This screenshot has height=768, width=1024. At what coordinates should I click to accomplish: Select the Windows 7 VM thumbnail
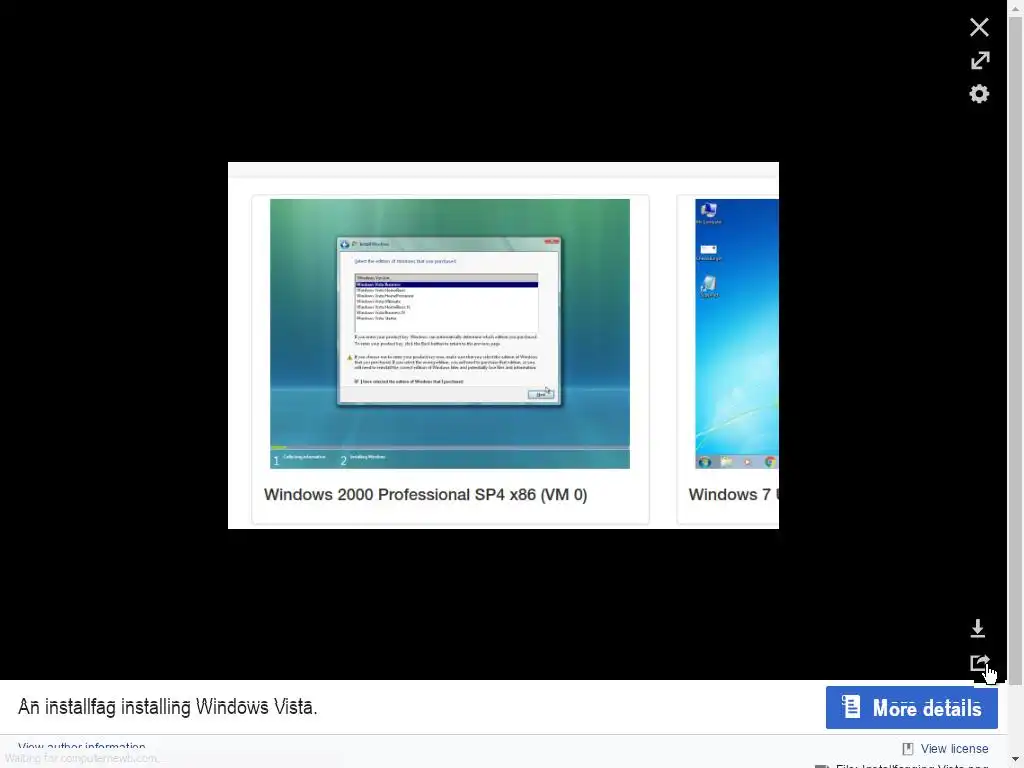tap(737, 334)
